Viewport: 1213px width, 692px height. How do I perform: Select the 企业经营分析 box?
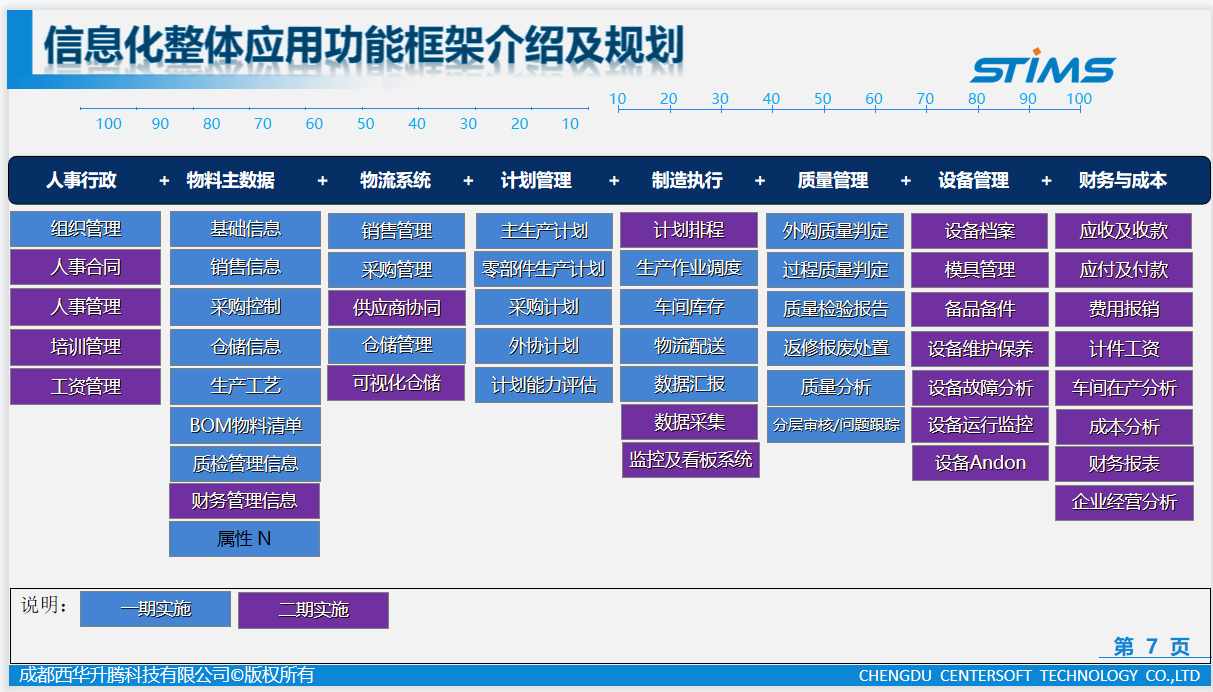click(x=1124, y=503)
